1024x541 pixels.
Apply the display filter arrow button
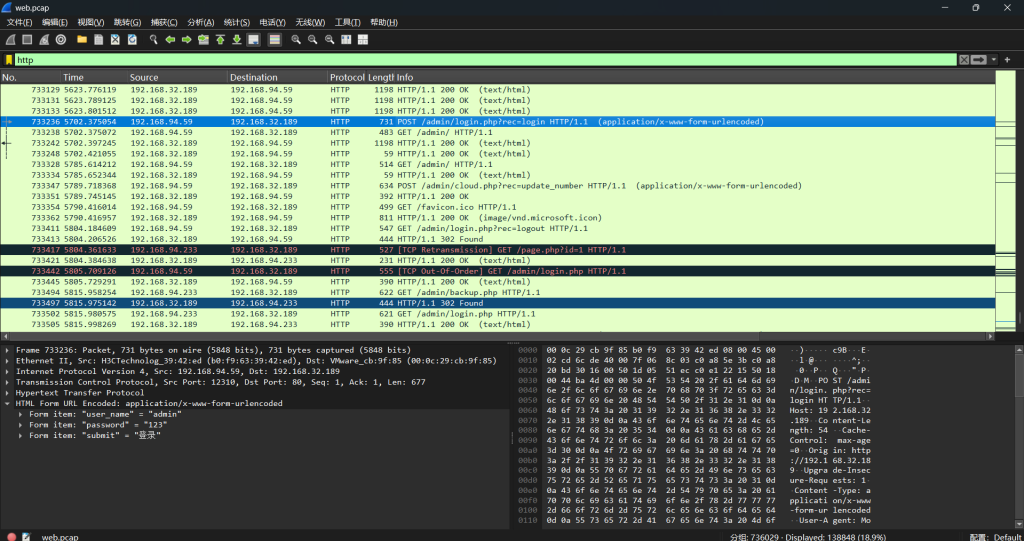(x=980, y=60)
